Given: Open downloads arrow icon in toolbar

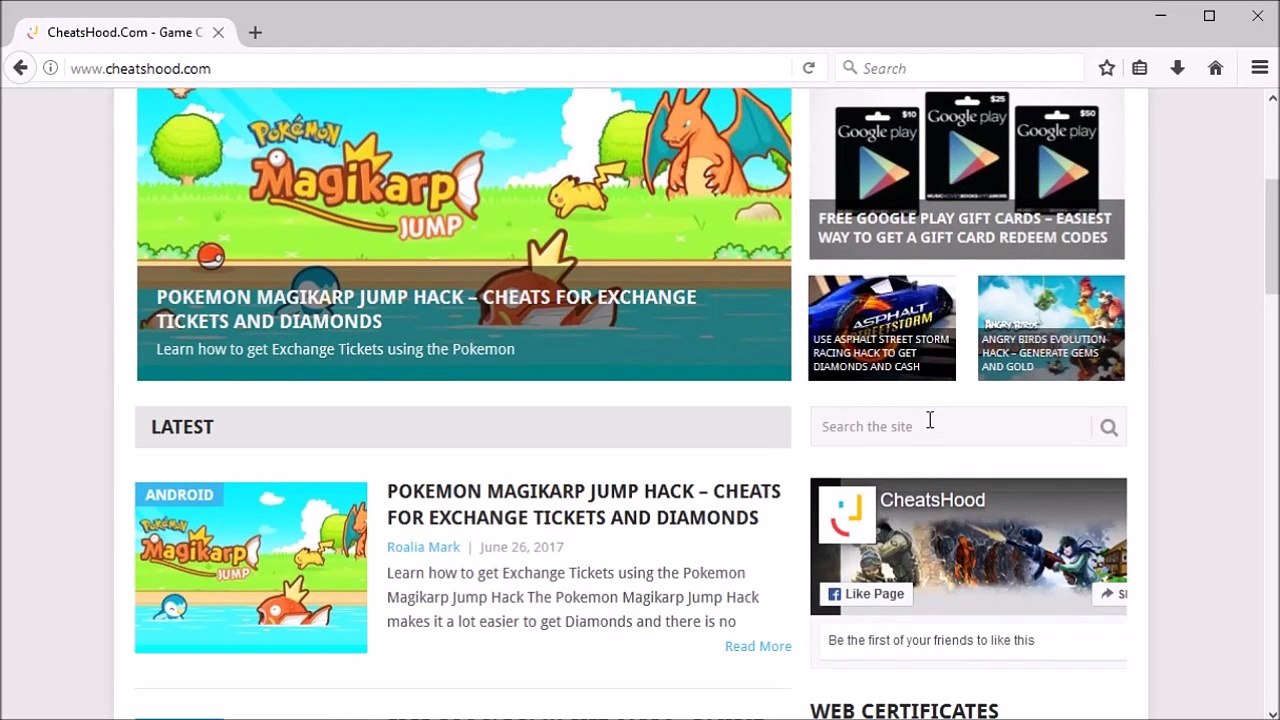Looking at the screenshot, I should point(1178,68).
